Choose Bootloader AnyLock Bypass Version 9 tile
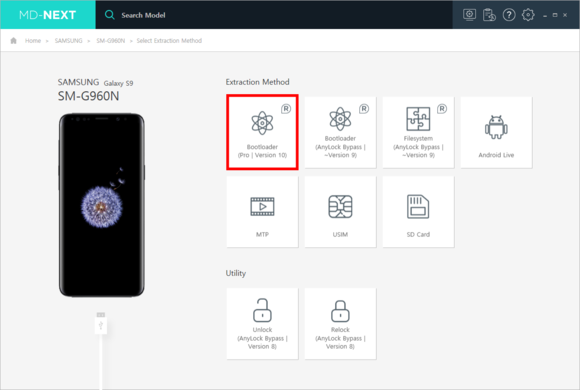 [340, 132]
